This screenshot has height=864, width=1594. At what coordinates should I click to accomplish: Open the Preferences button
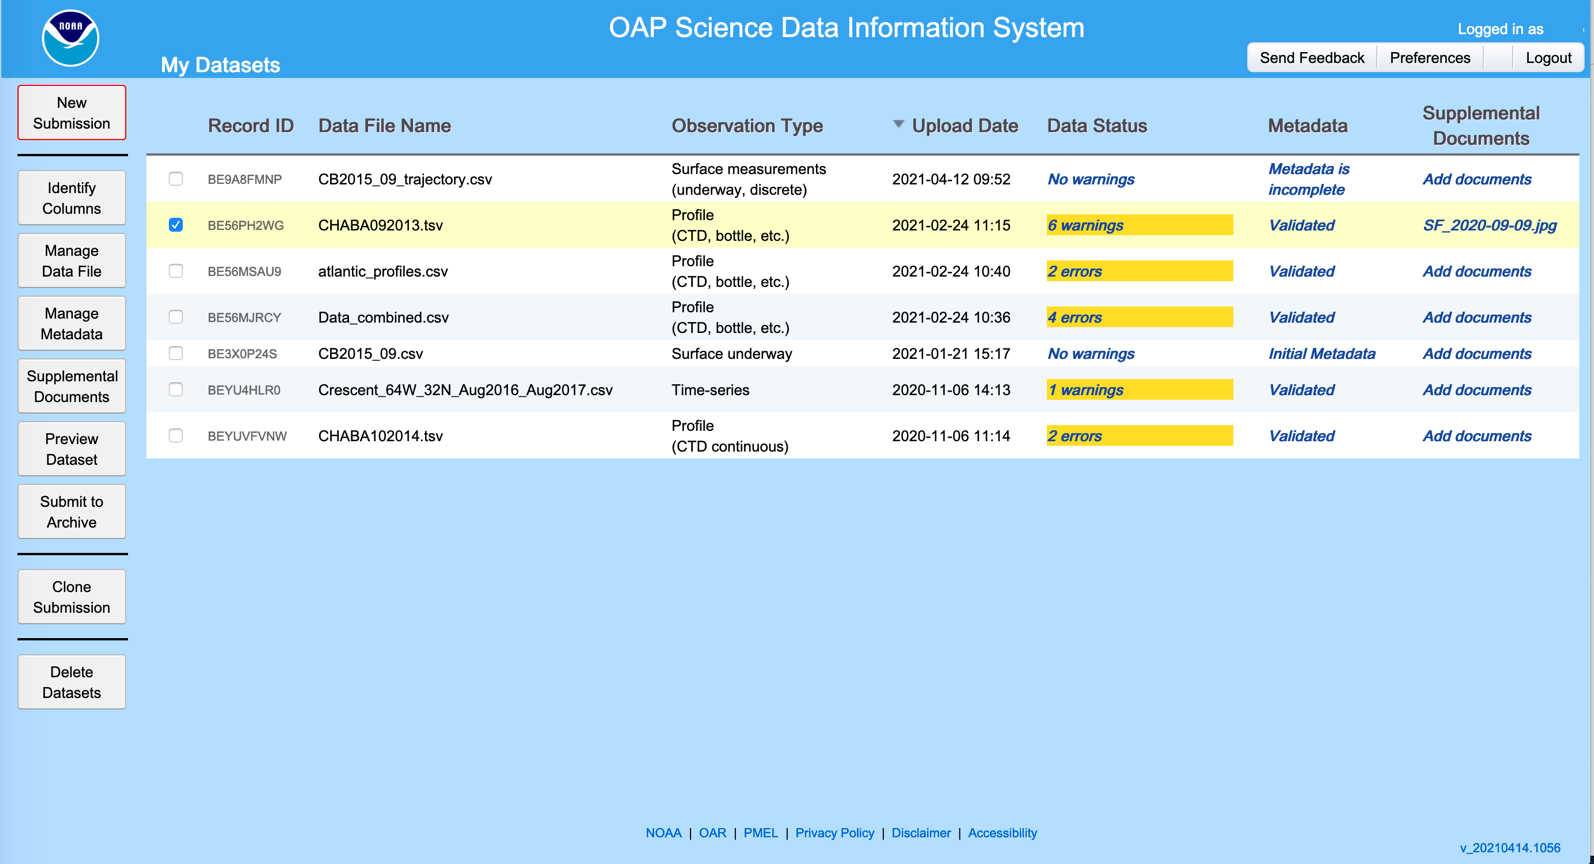pos(1429,58)
